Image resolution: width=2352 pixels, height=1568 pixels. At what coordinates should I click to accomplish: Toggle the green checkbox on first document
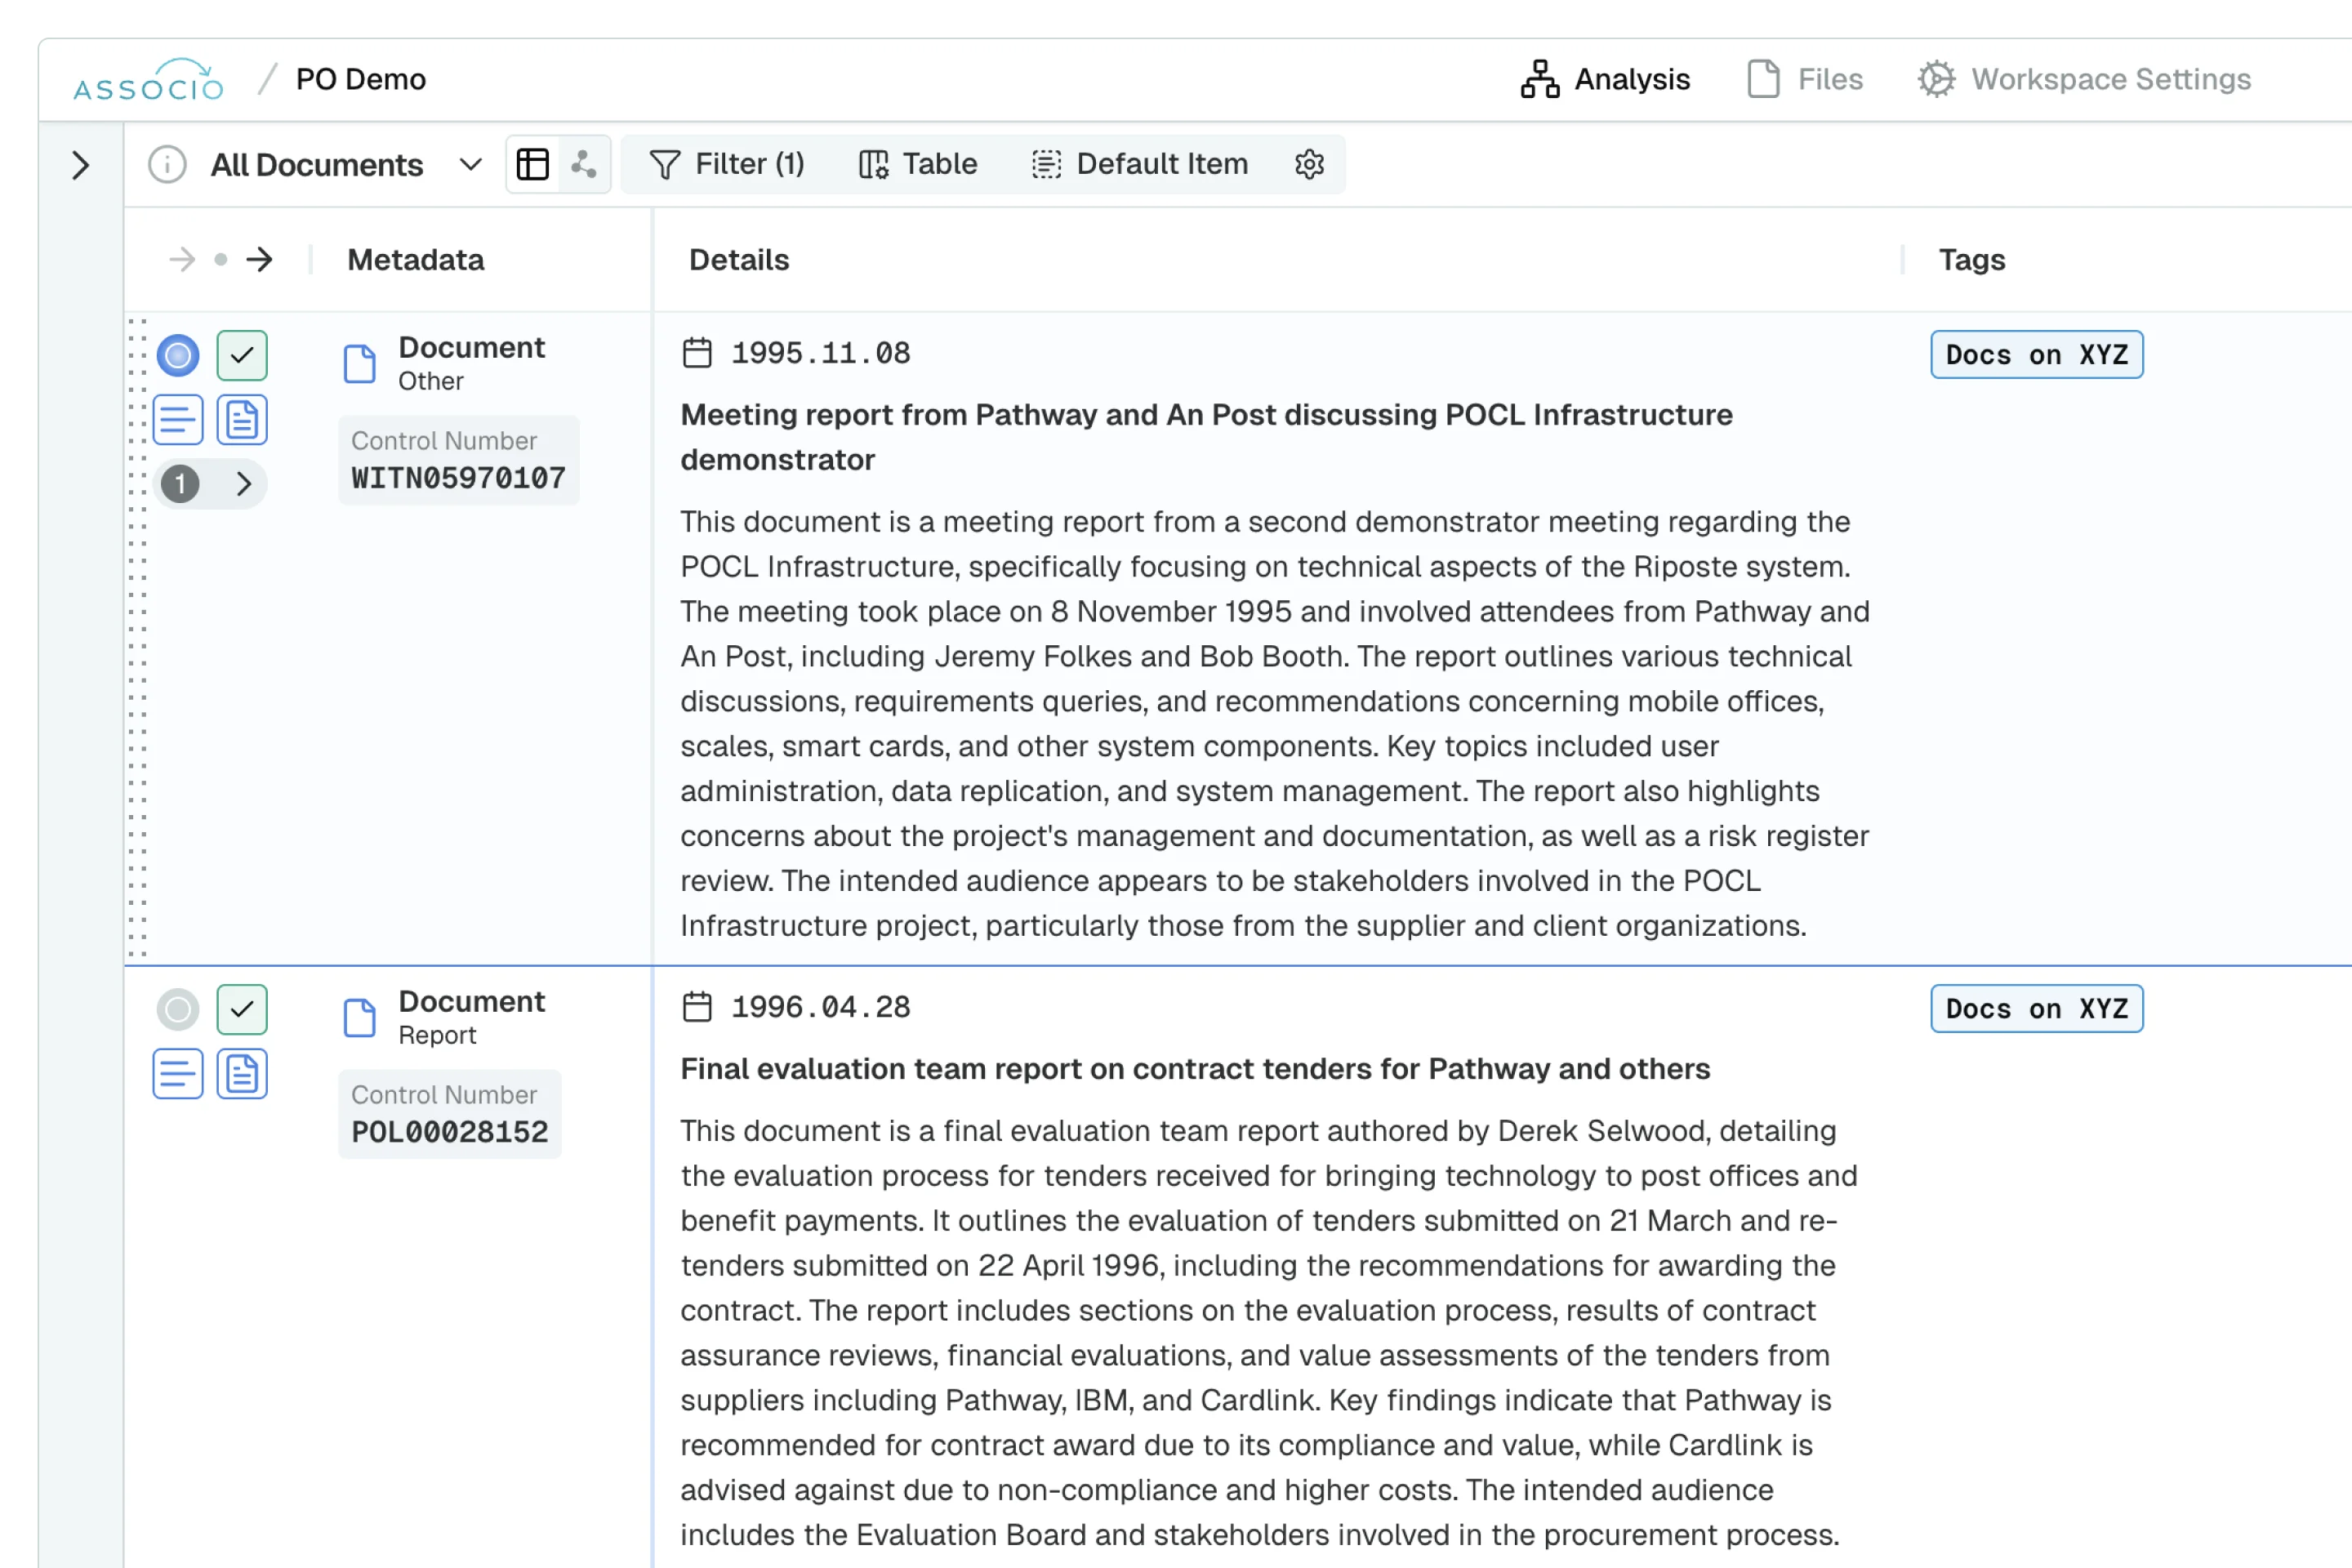242,355
